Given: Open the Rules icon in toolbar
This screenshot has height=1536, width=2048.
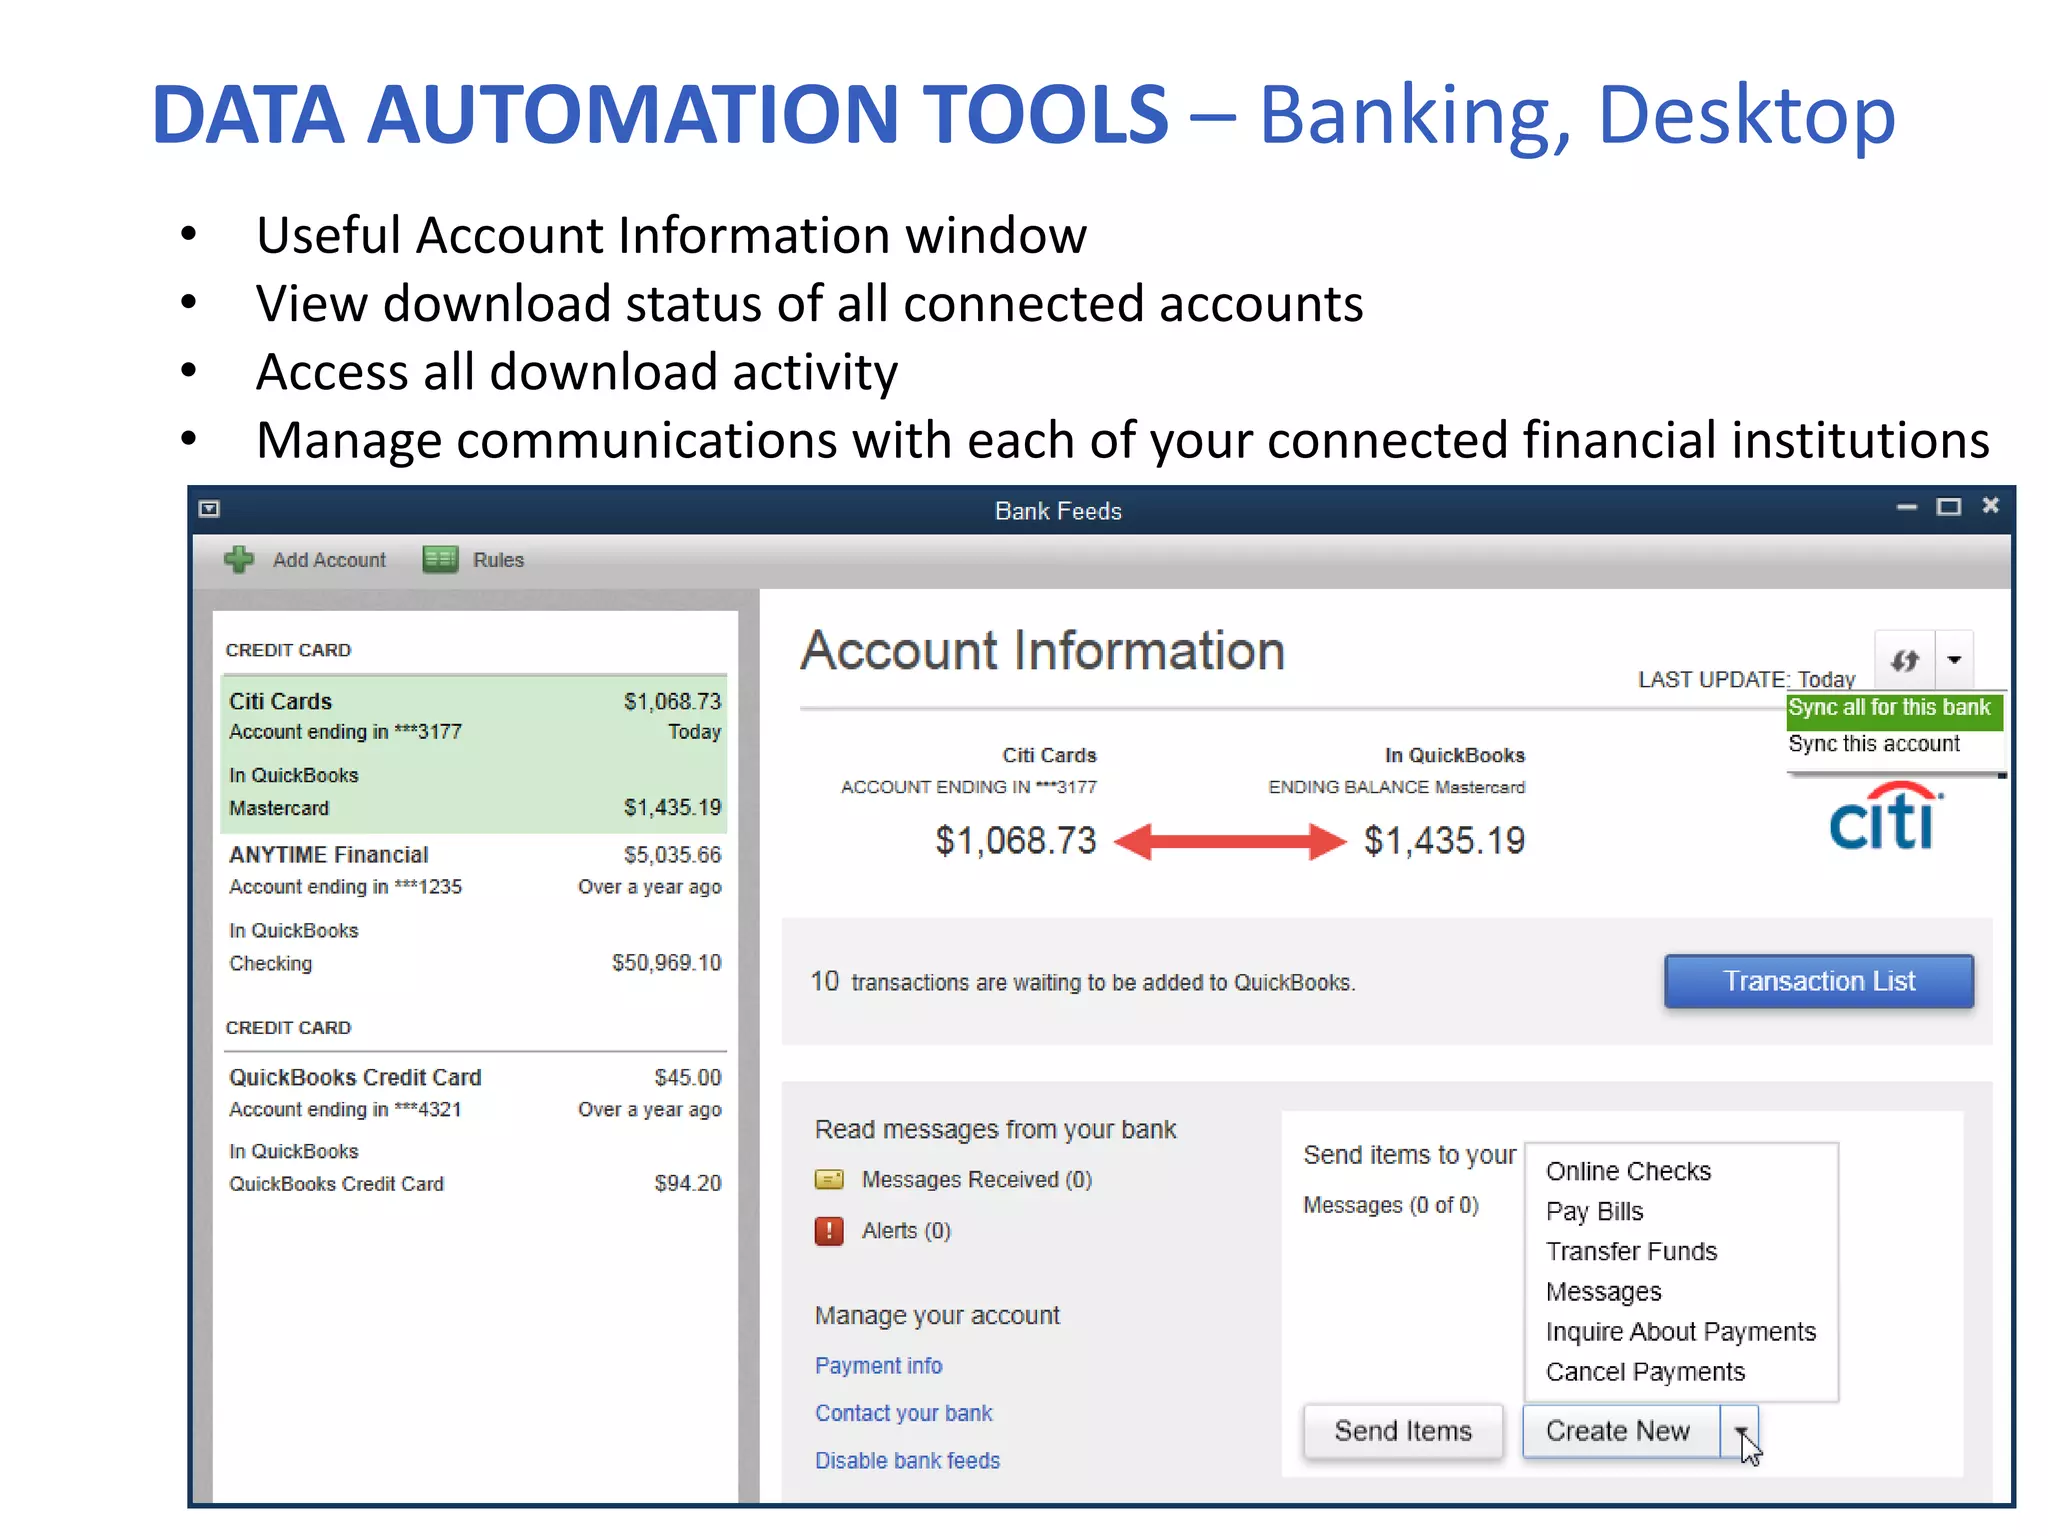Looking at the screenshot, I should coord(440,559).
